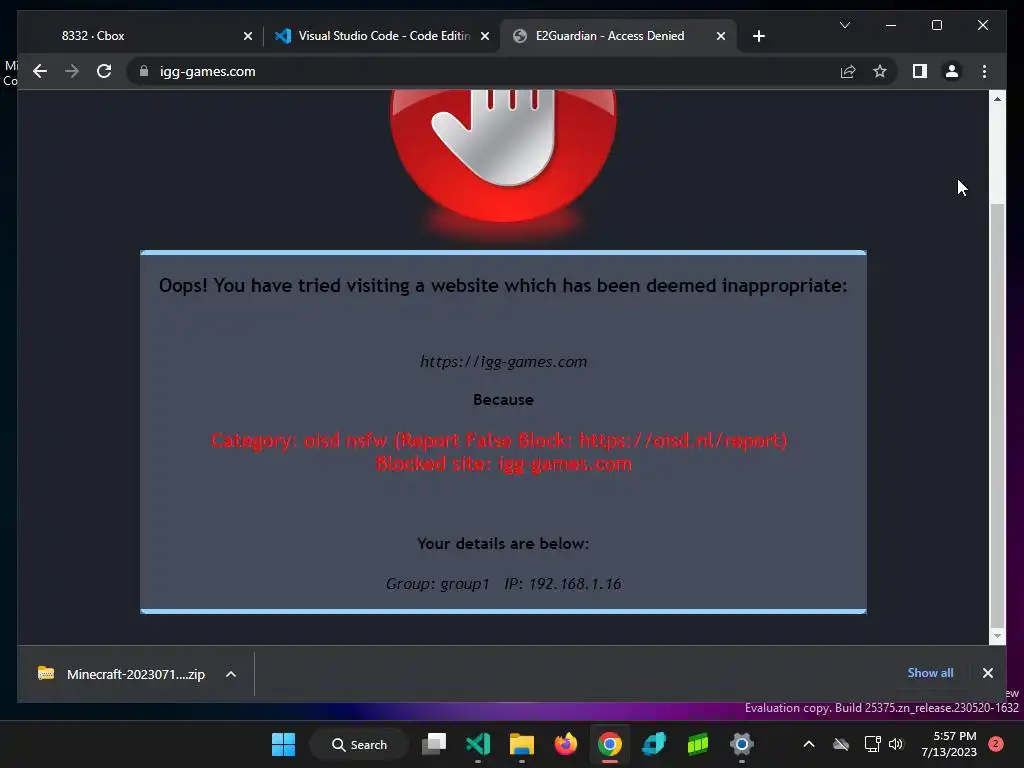Reload the igg-games.com page

coord(104,71)
